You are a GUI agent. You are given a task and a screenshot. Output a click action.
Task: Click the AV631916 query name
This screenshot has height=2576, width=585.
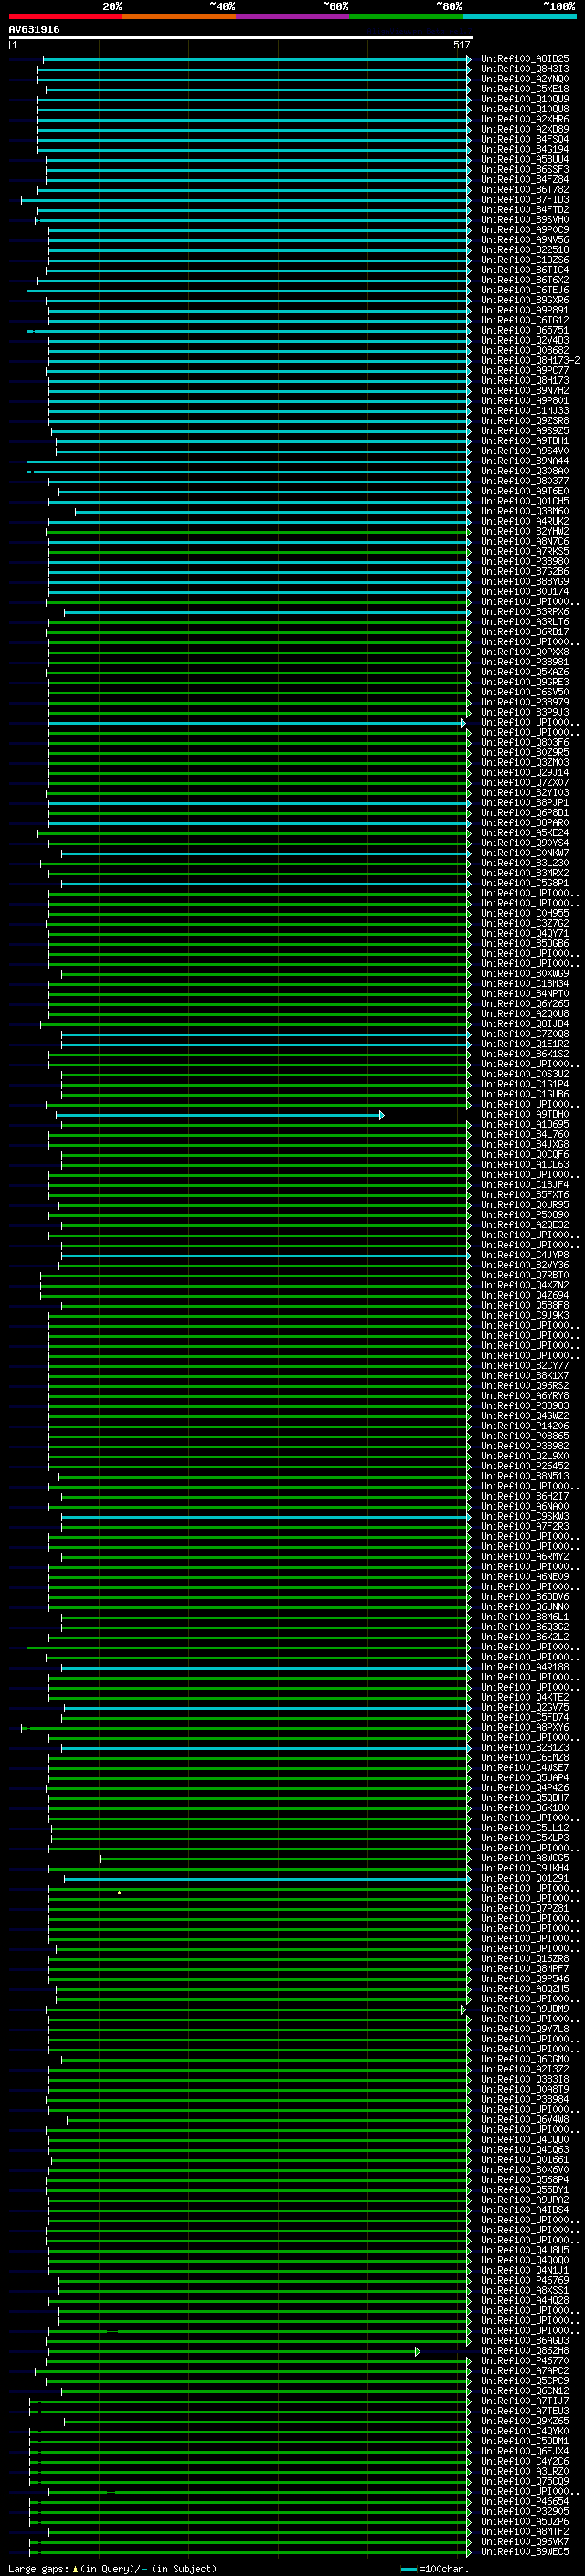tap(34, 29)
